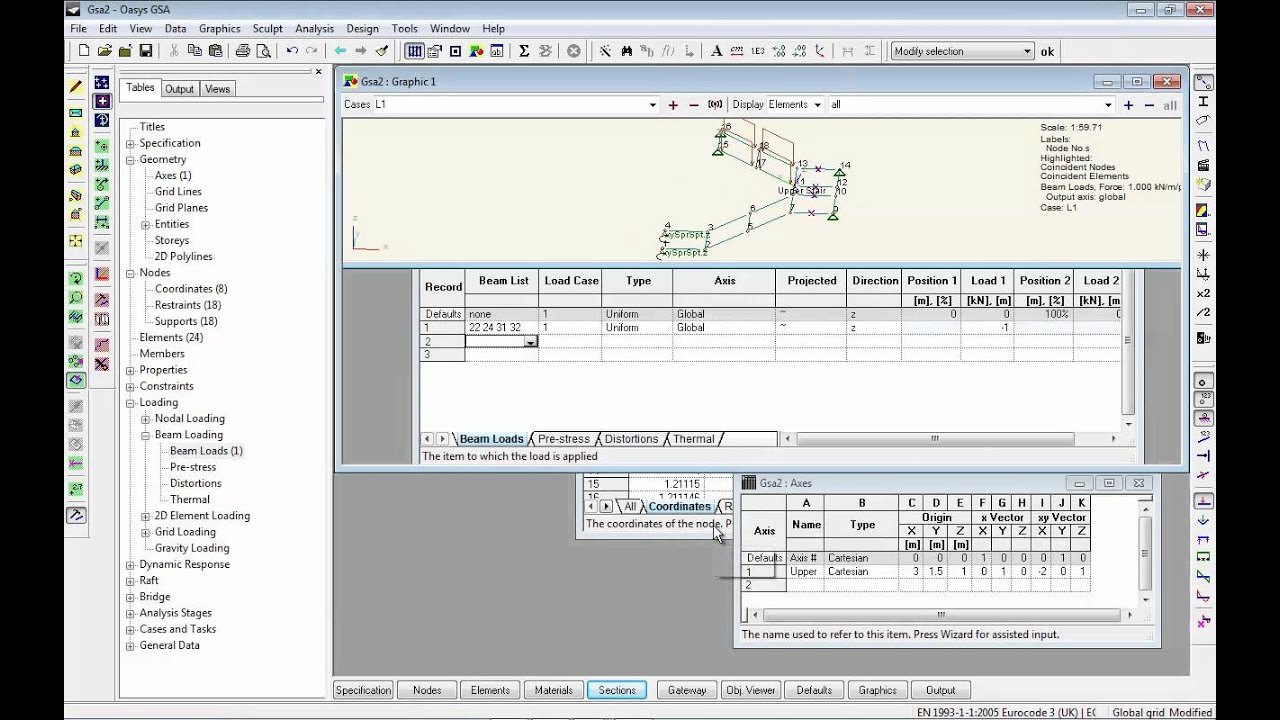Toggle the Defaults button in bottom bar
This screenshot has height=720, width=1280.
pyautogui.click(x=814, y=690)
